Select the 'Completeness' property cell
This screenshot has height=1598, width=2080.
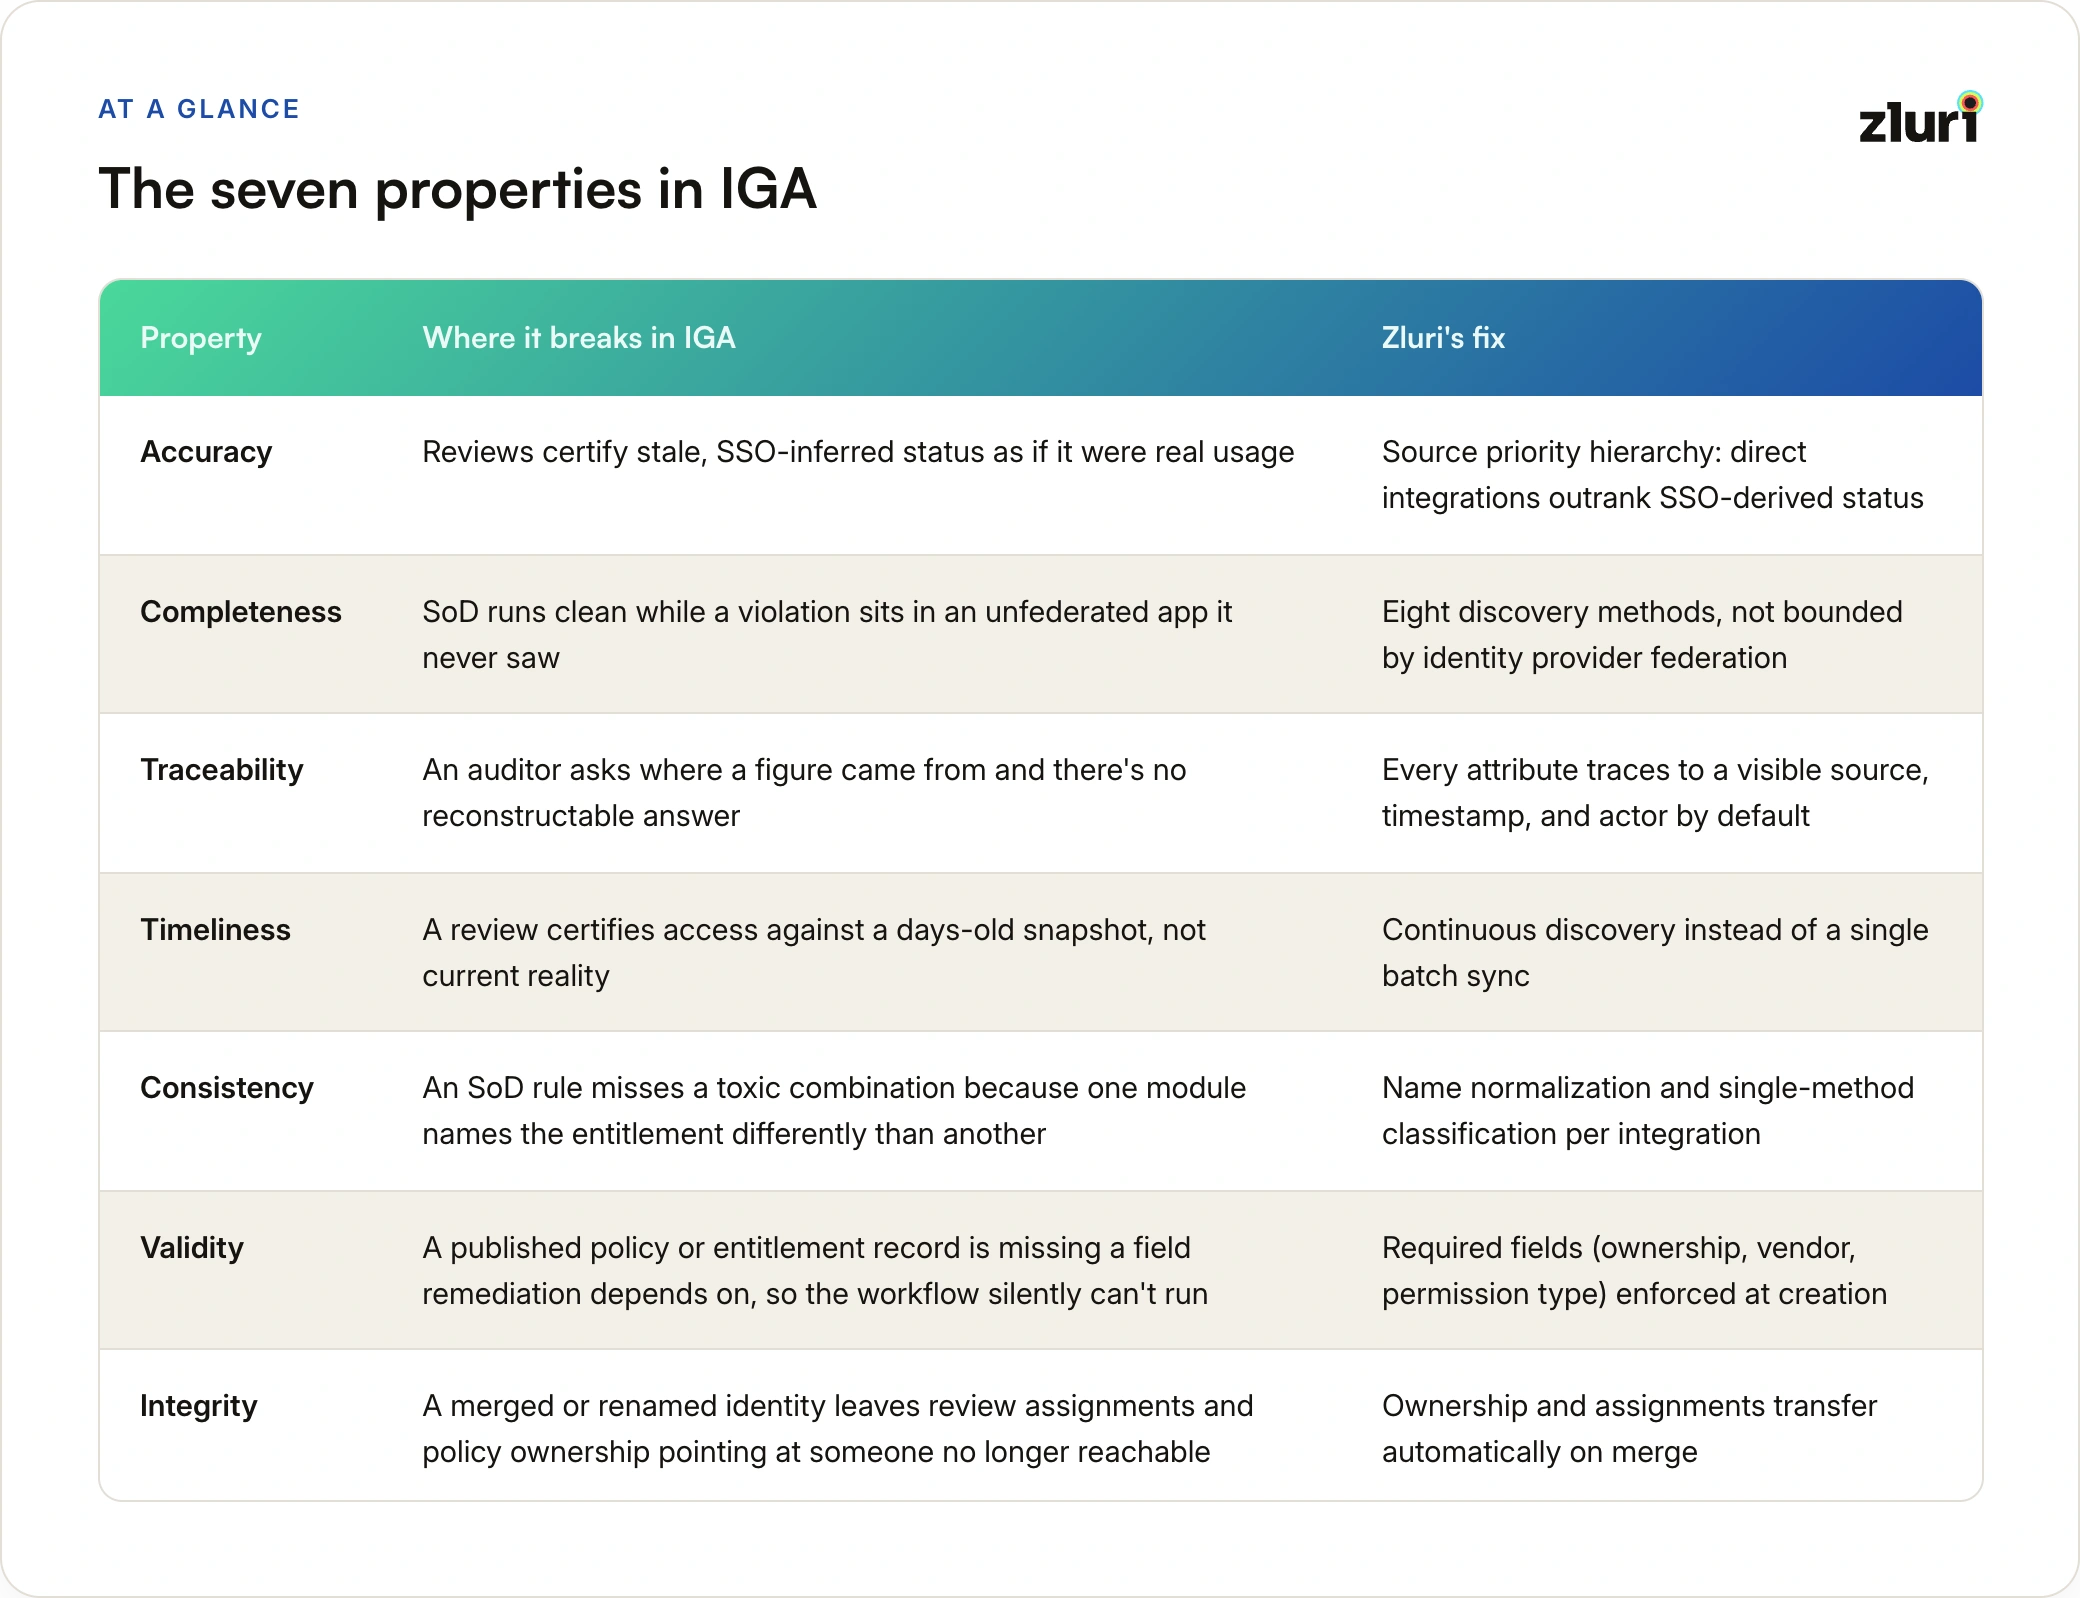tap(241, 612)
